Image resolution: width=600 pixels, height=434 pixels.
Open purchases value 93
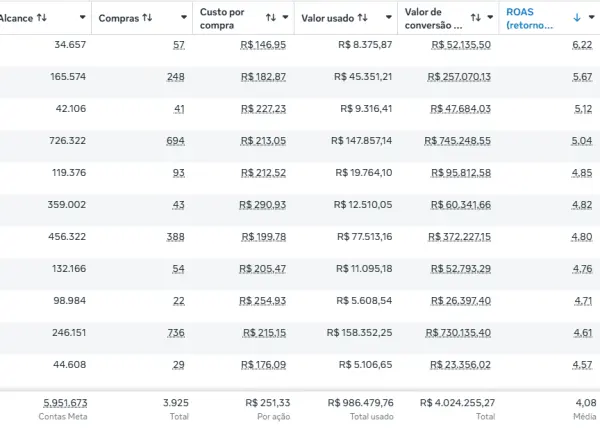[179, 173]
